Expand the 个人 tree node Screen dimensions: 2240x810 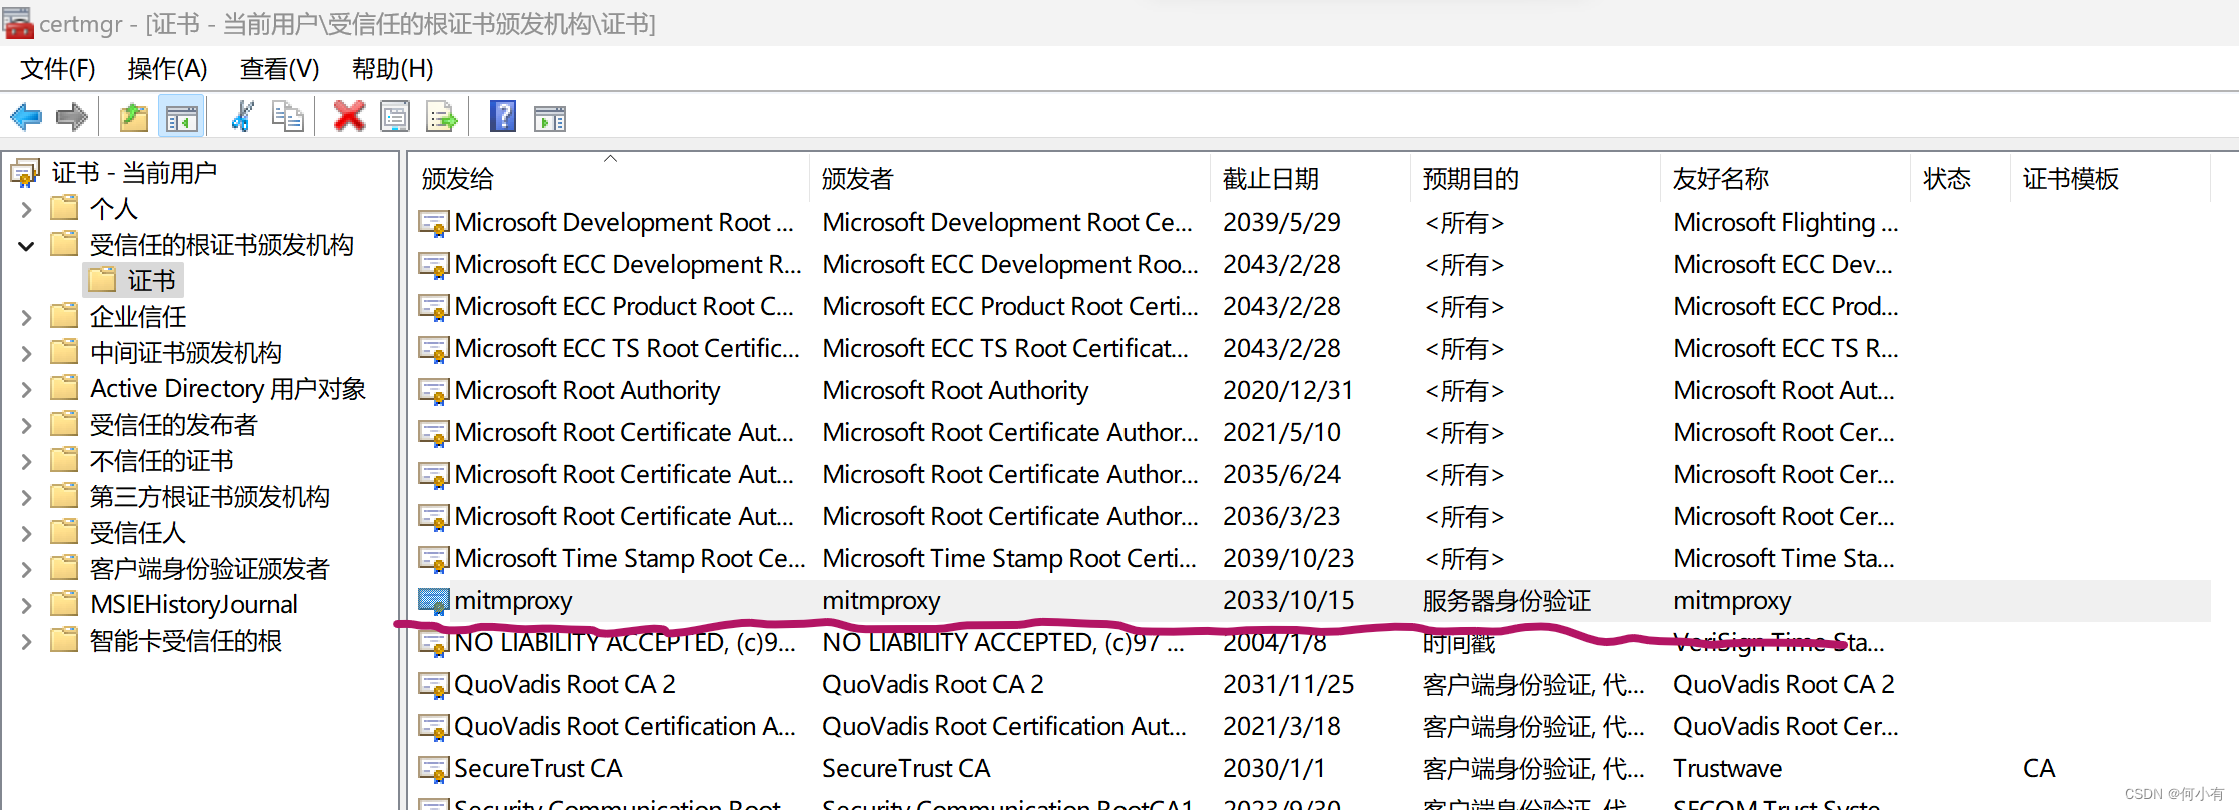(27, 209)
